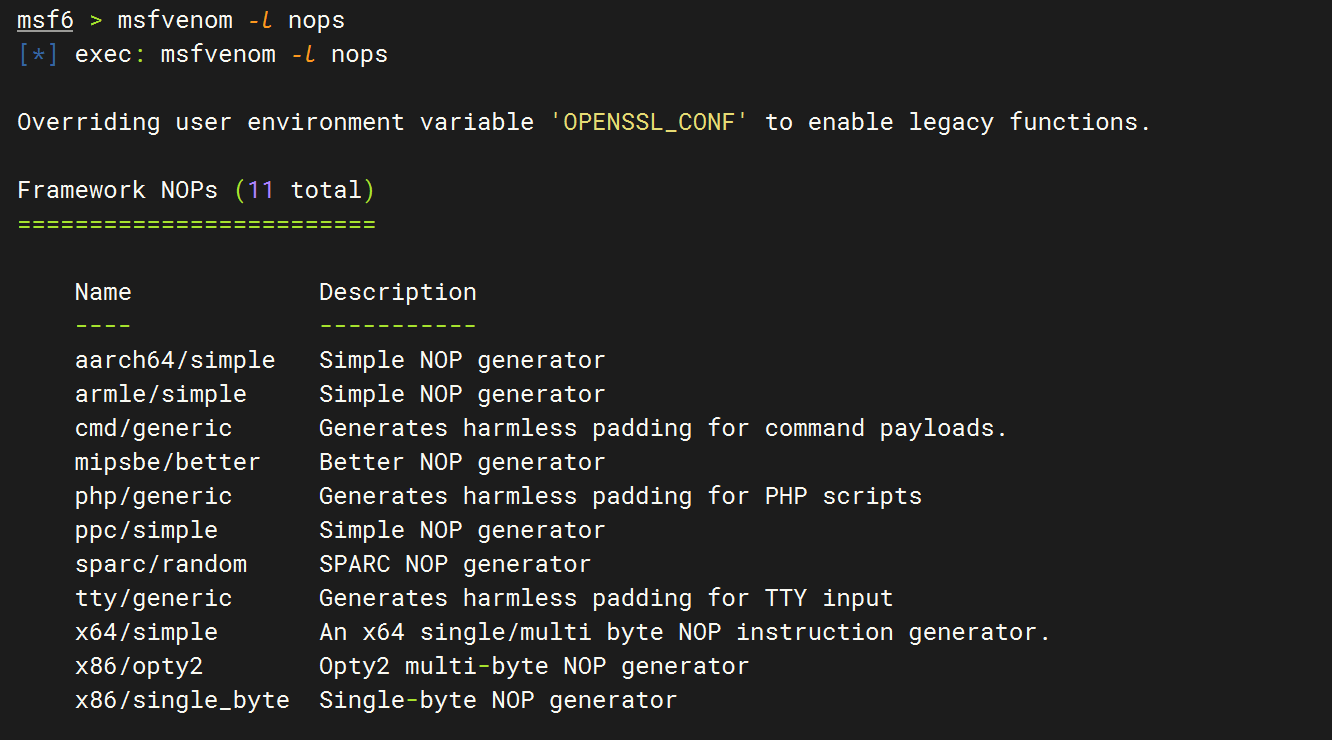This screenshot has height=740, width=1332.
Task: Select the x86/opty2 entry
Action: click(x=139, y=666)
